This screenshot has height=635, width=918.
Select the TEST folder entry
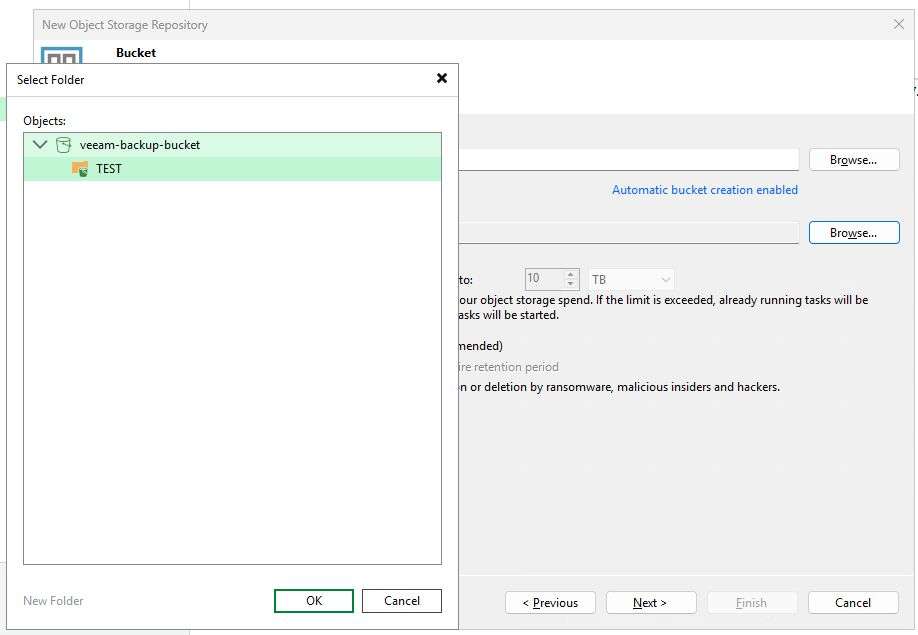click(232, 169)
